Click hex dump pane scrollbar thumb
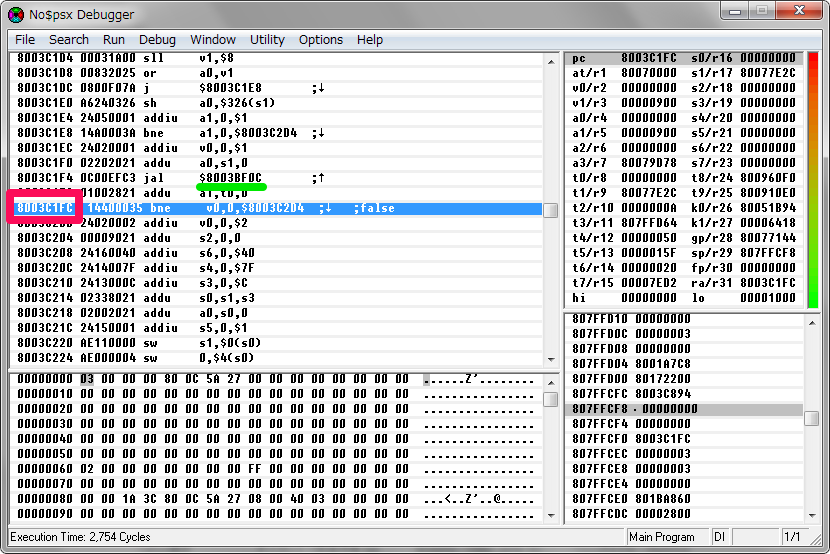 pos(551,399)
